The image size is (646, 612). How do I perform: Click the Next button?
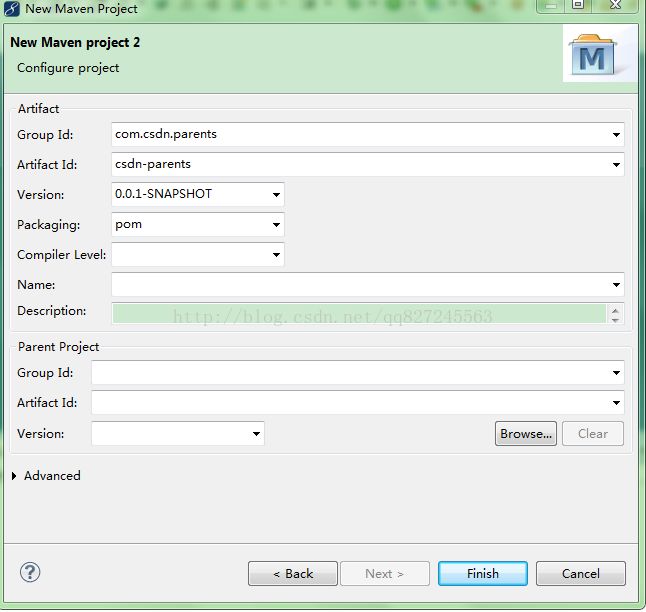[x=385, y=573]
